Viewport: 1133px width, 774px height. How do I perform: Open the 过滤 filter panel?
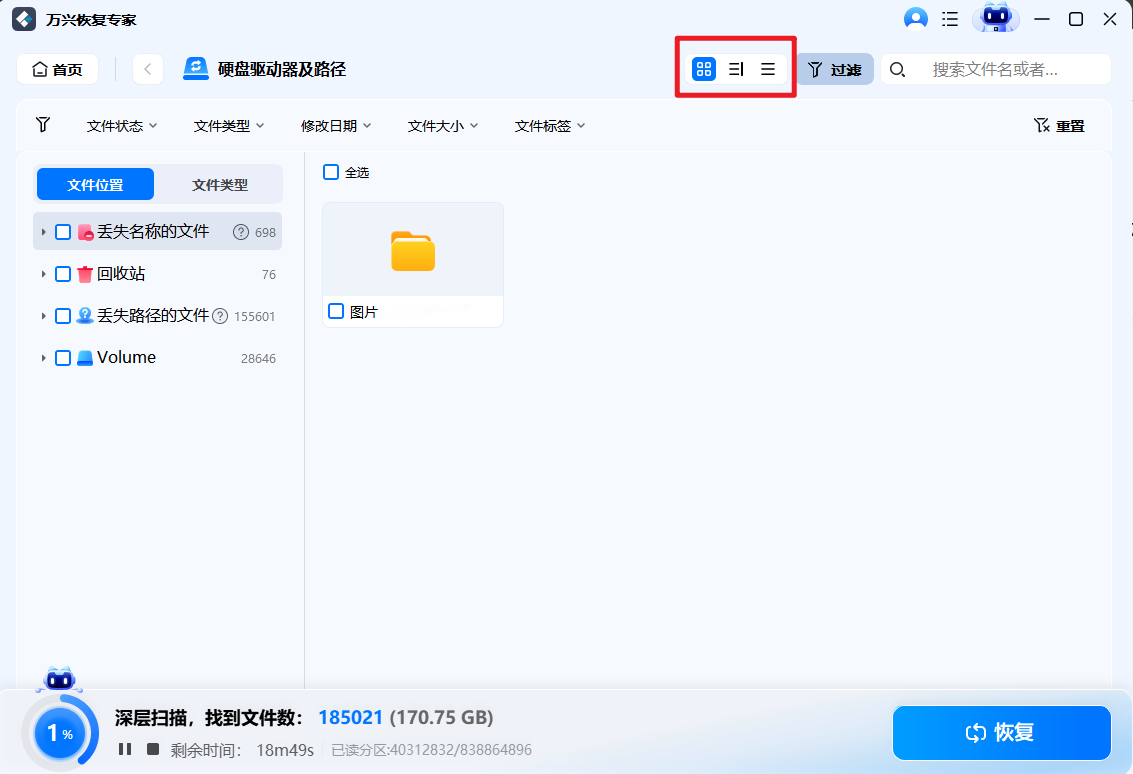[836, 69]
